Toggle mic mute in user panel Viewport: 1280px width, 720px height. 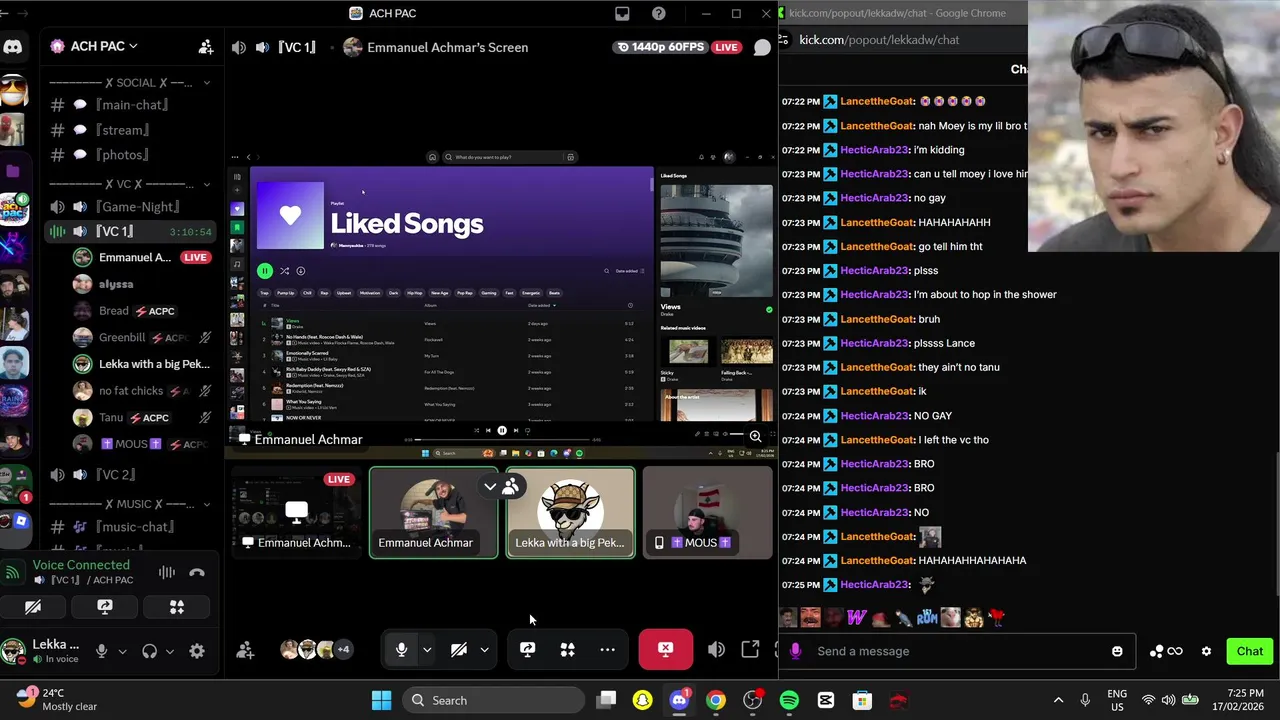101,651
